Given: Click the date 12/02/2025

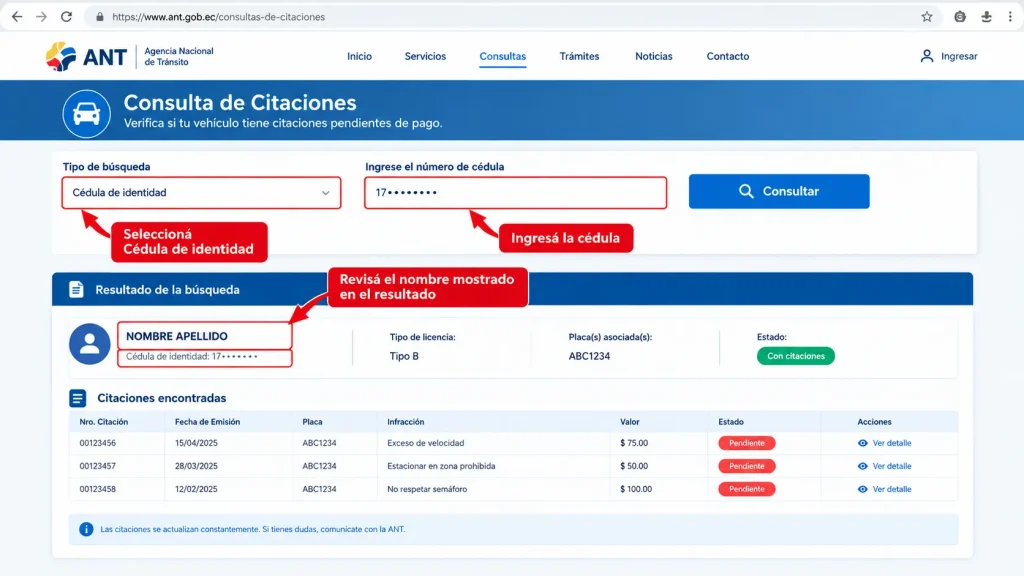Looking at the screenshot, I should pos(197,489).
